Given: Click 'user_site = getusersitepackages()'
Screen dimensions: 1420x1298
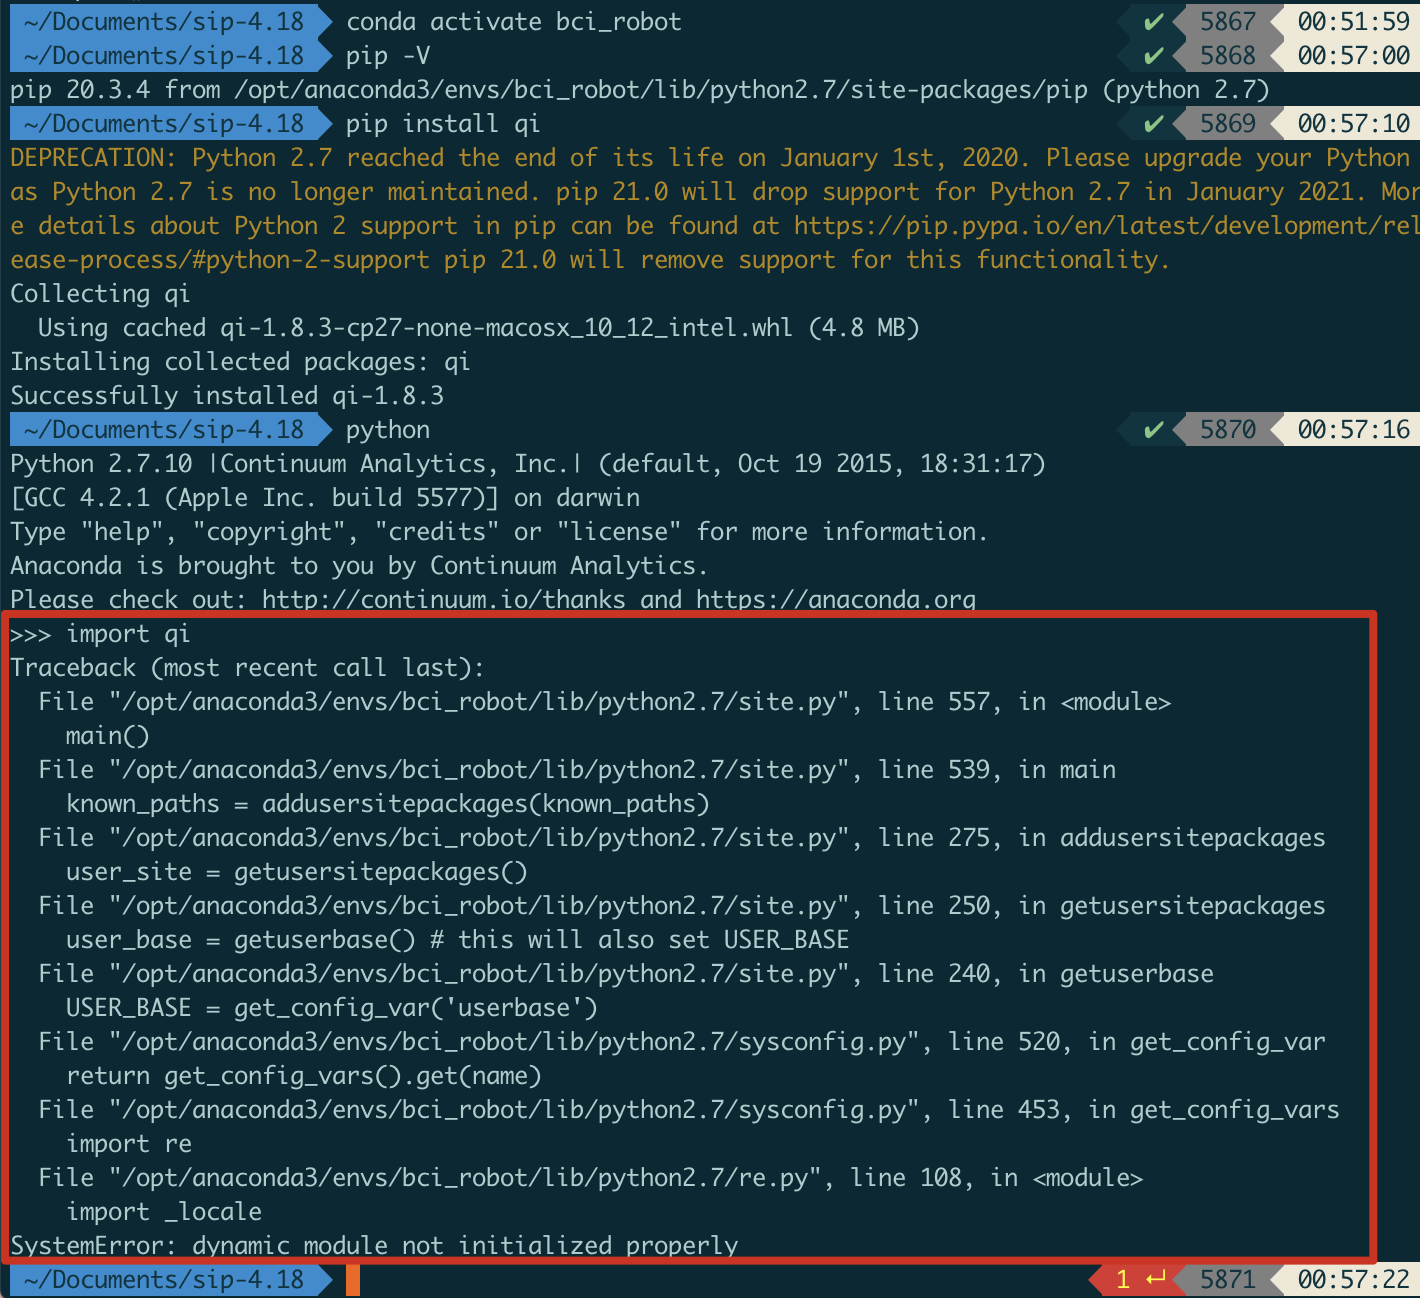Looking at the screenshot, I should click(x=297, y=871).
